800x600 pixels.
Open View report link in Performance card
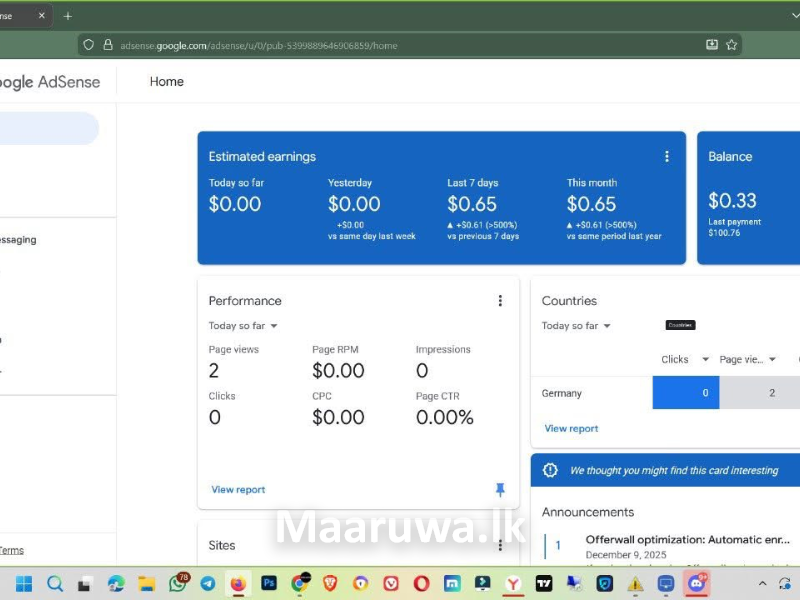tap(238, 490)
